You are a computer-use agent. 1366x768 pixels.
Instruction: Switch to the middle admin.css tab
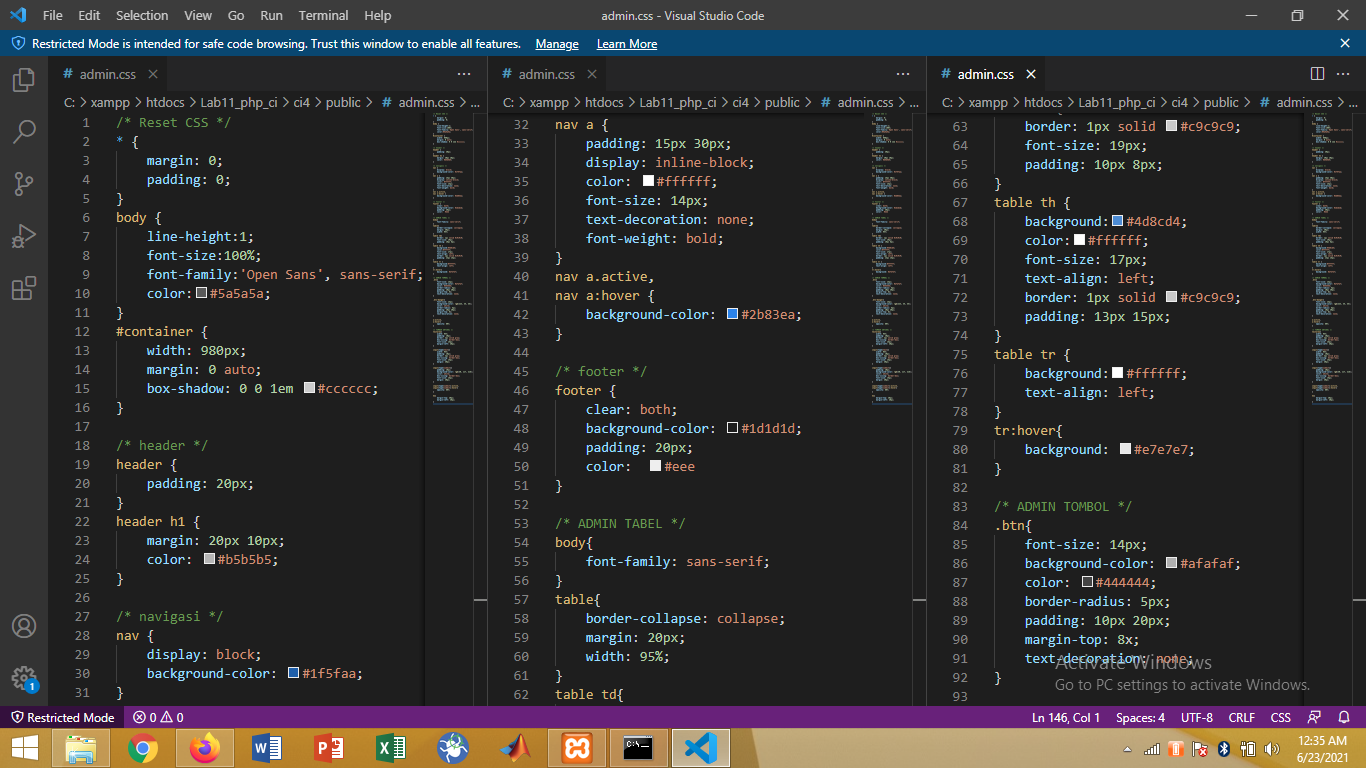click(548, 73)
